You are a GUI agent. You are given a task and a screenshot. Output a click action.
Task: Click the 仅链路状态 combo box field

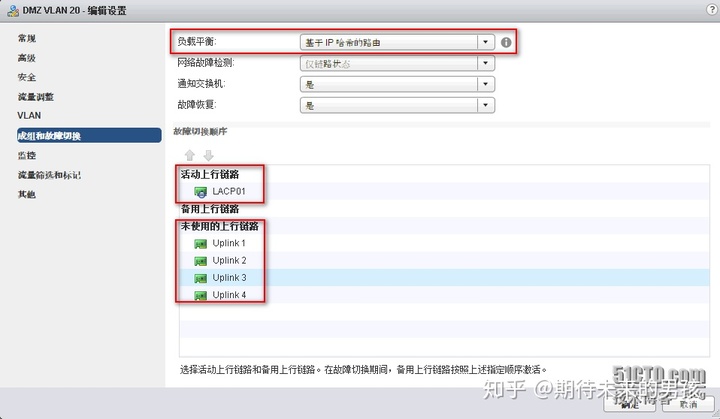pyautogui.click(x=397, y=63)
